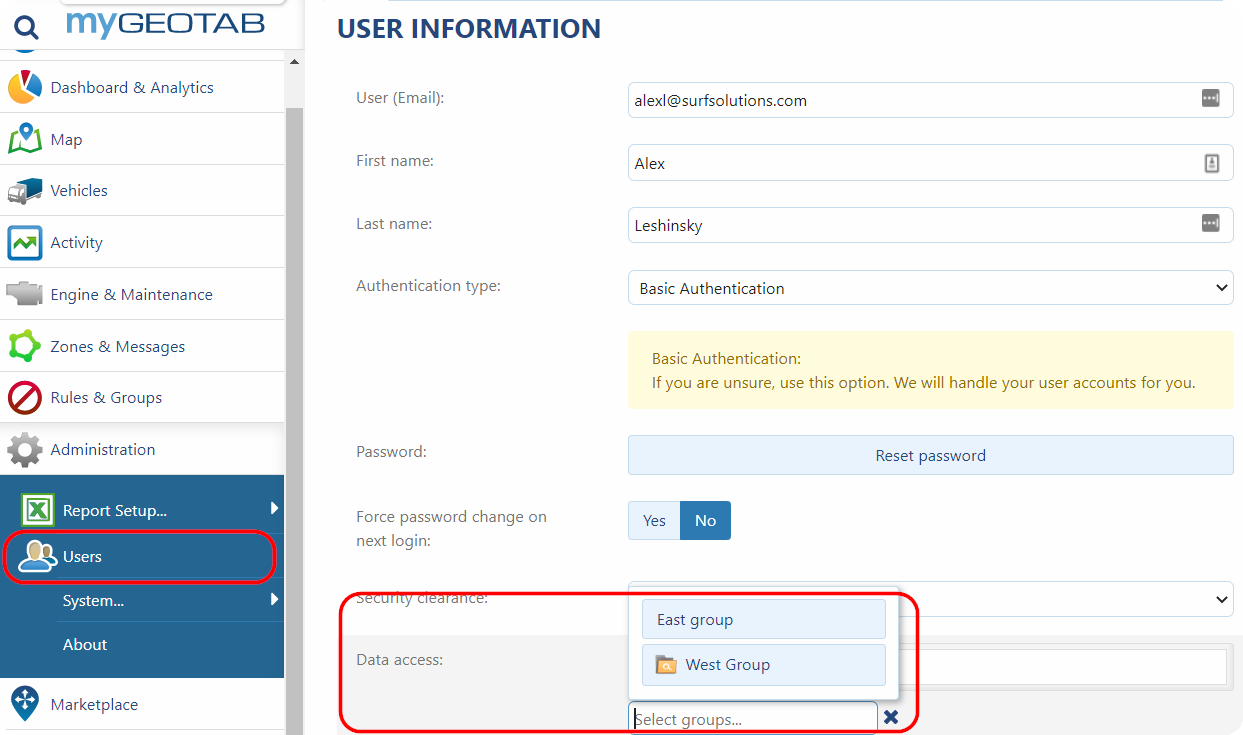Click the search magnifier icon
Viewport: 1243px width, 735px height.
tap(26, 25)
